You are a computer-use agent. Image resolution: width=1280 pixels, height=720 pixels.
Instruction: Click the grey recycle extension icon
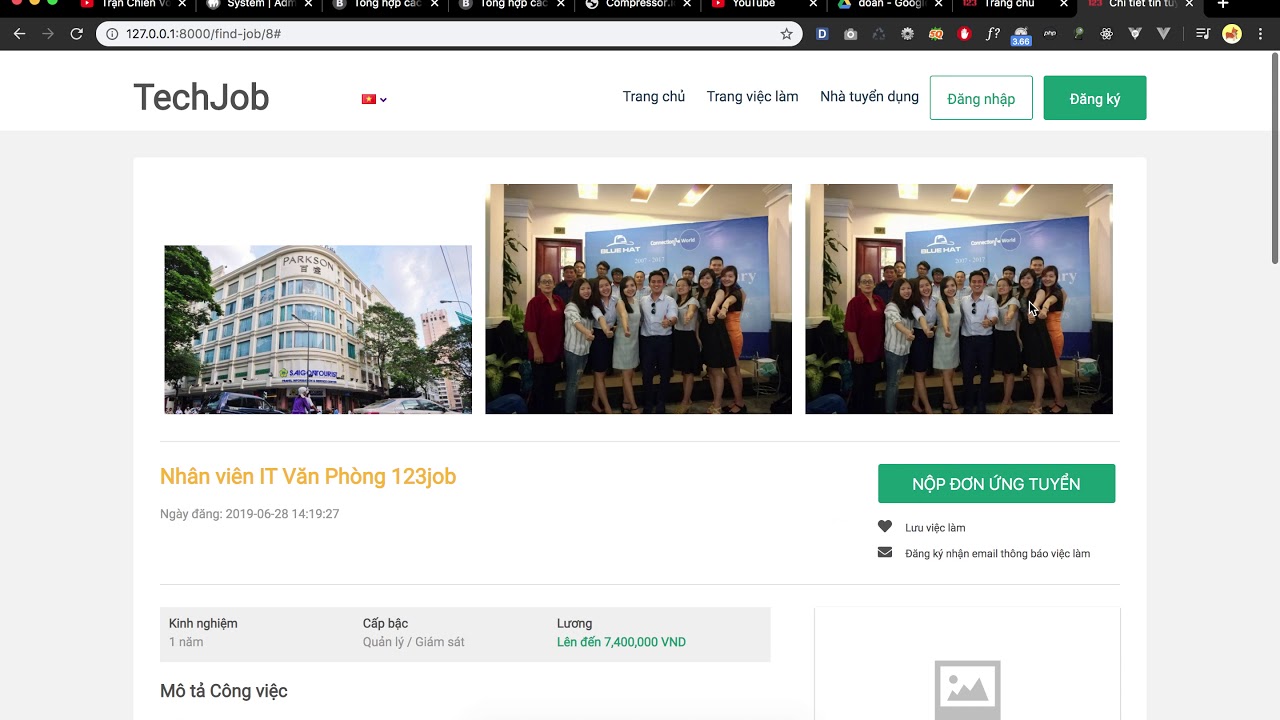pos(879,34)
